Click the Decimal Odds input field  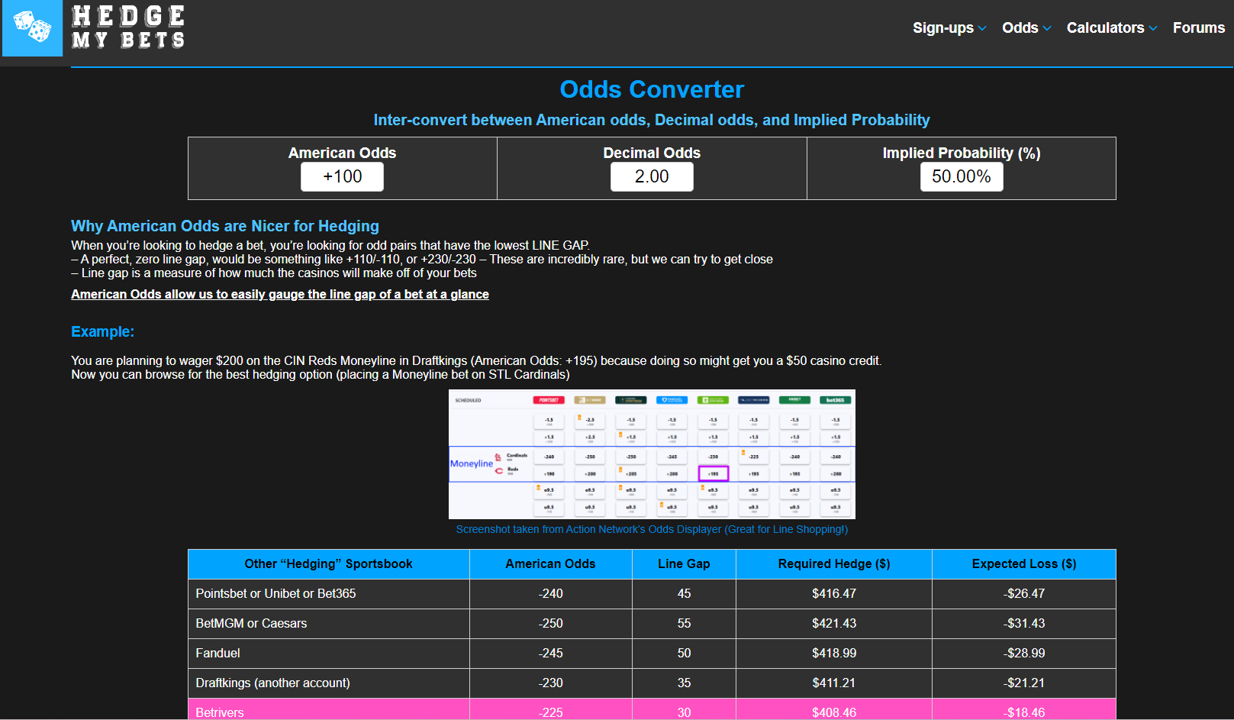point(652,176)
